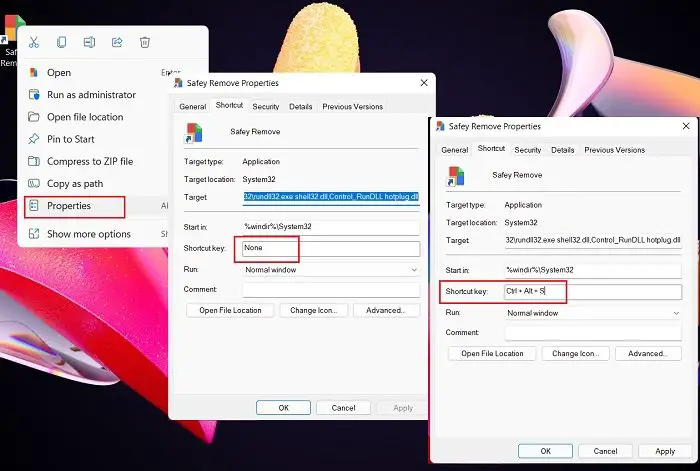Image resolution: width=700 pixels, height=471 pixels.
Task: Click Apply in right Properties window
Action: (x=665, y=451)
